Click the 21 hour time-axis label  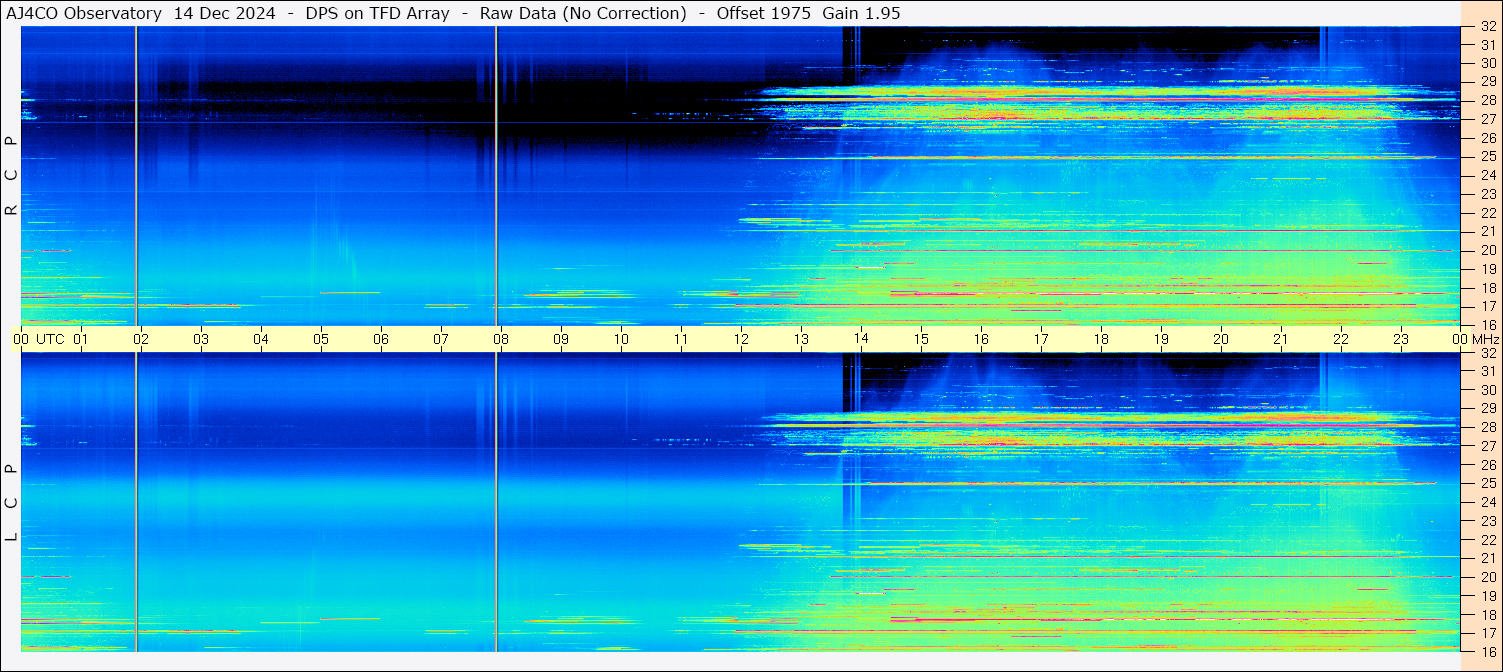click(1281, 339)
